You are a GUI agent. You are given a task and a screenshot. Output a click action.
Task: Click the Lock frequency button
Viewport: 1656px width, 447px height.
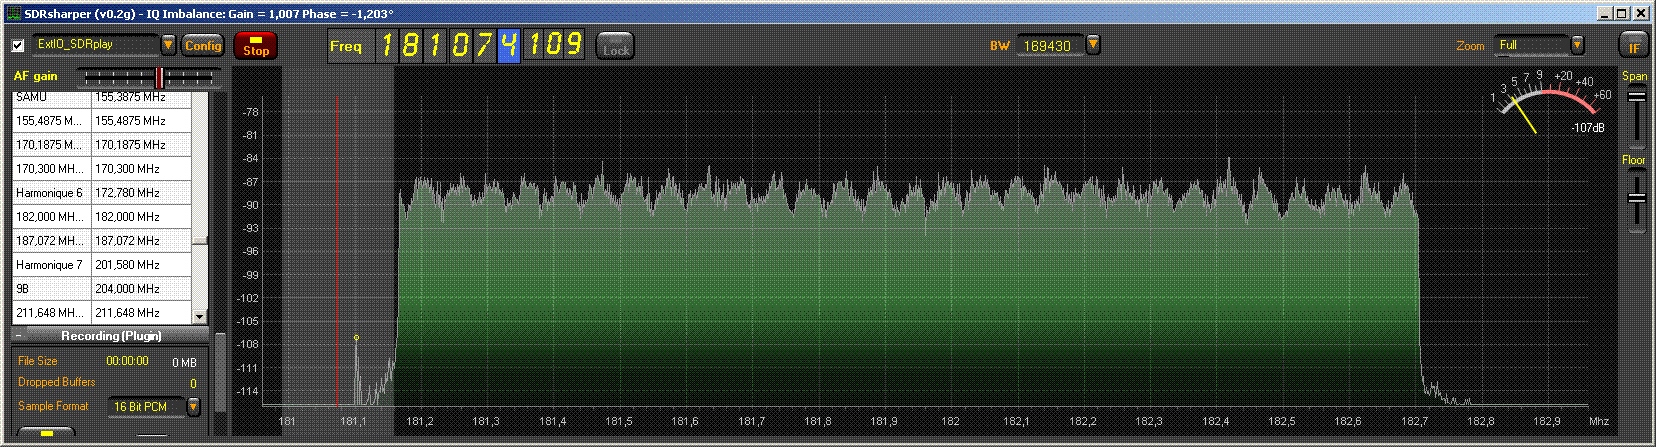tap(616, 46)
